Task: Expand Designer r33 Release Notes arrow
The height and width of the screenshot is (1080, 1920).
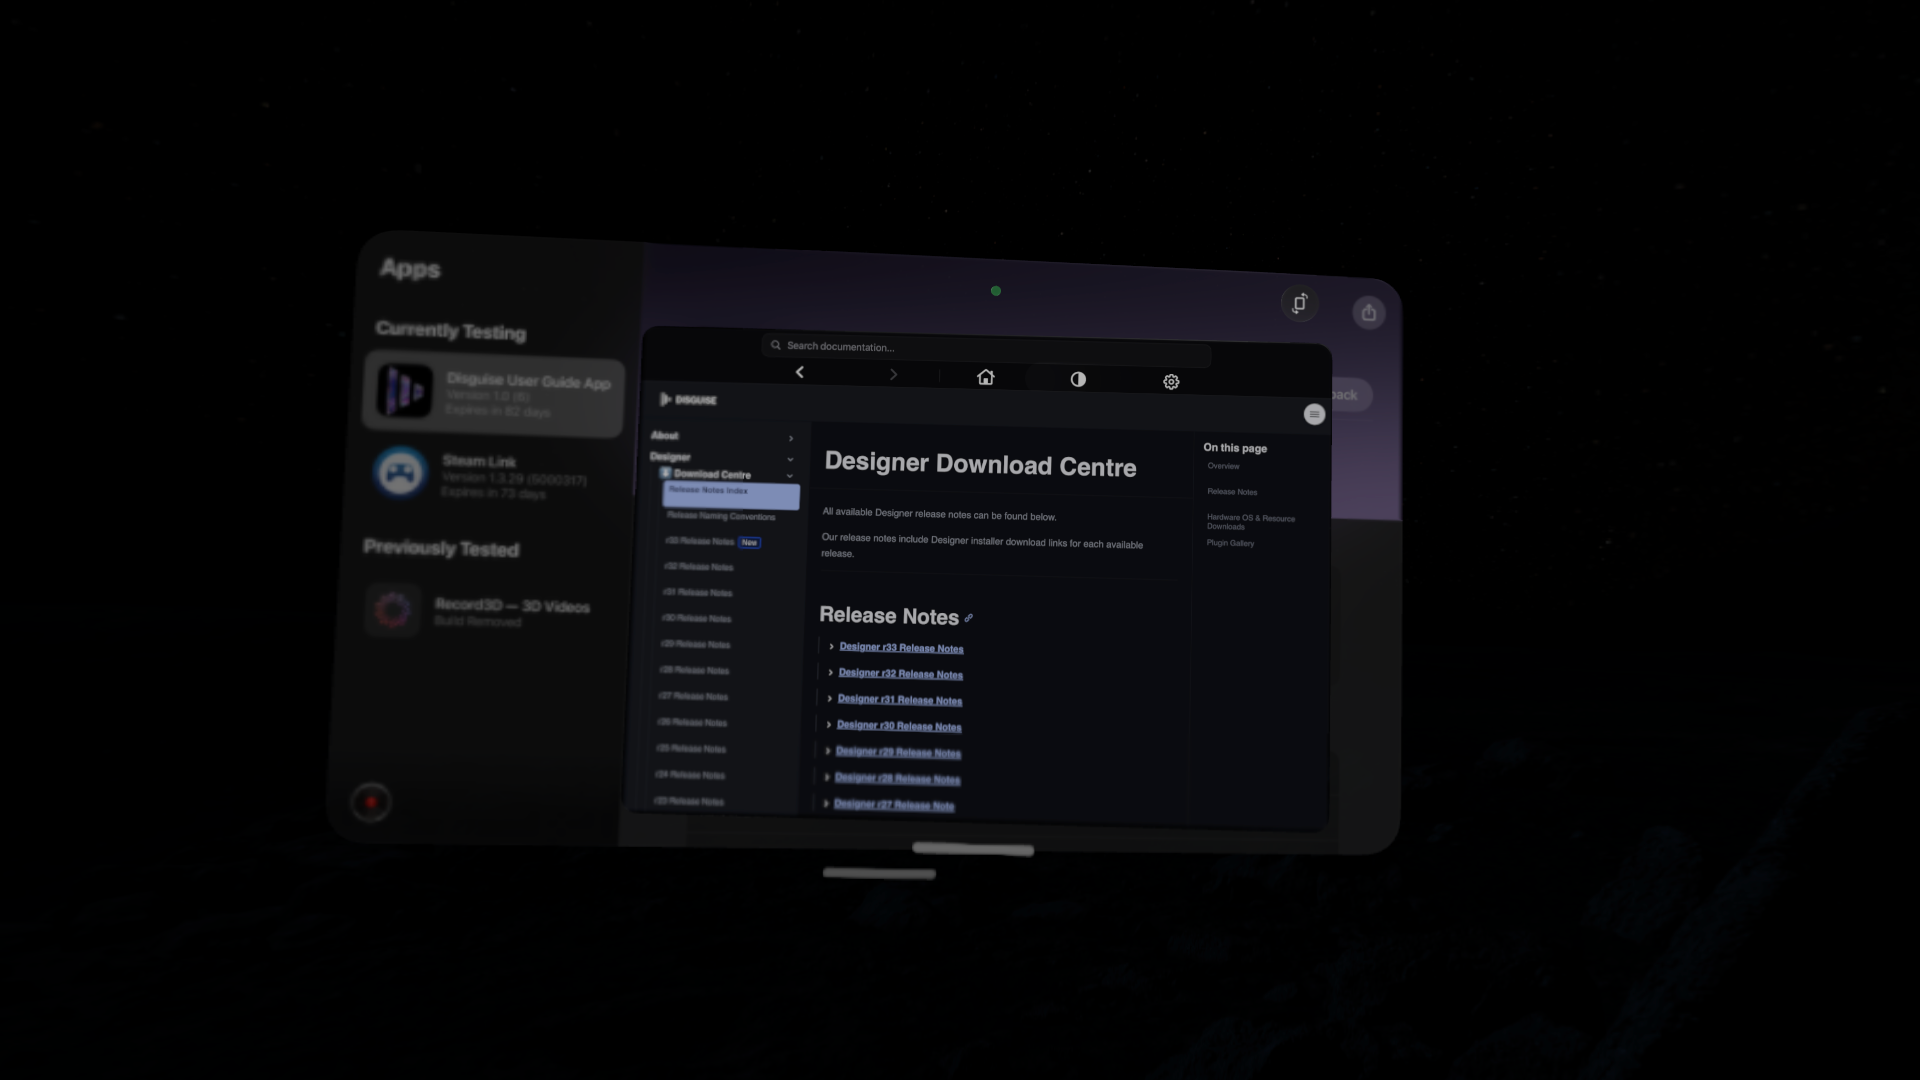Action: pos(831,647)
